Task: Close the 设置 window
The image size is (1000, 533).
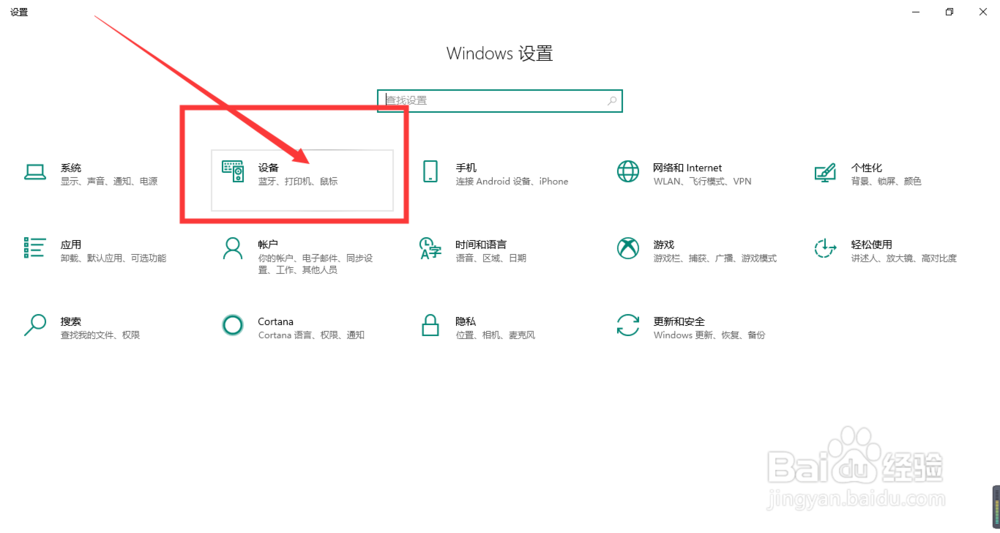Action: tap(983, 12)
